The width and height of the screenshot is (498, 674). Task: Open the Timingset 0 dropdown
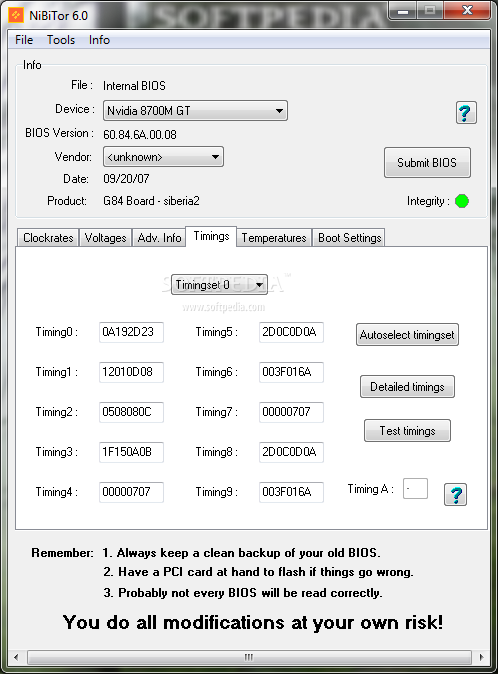(219, 285)
